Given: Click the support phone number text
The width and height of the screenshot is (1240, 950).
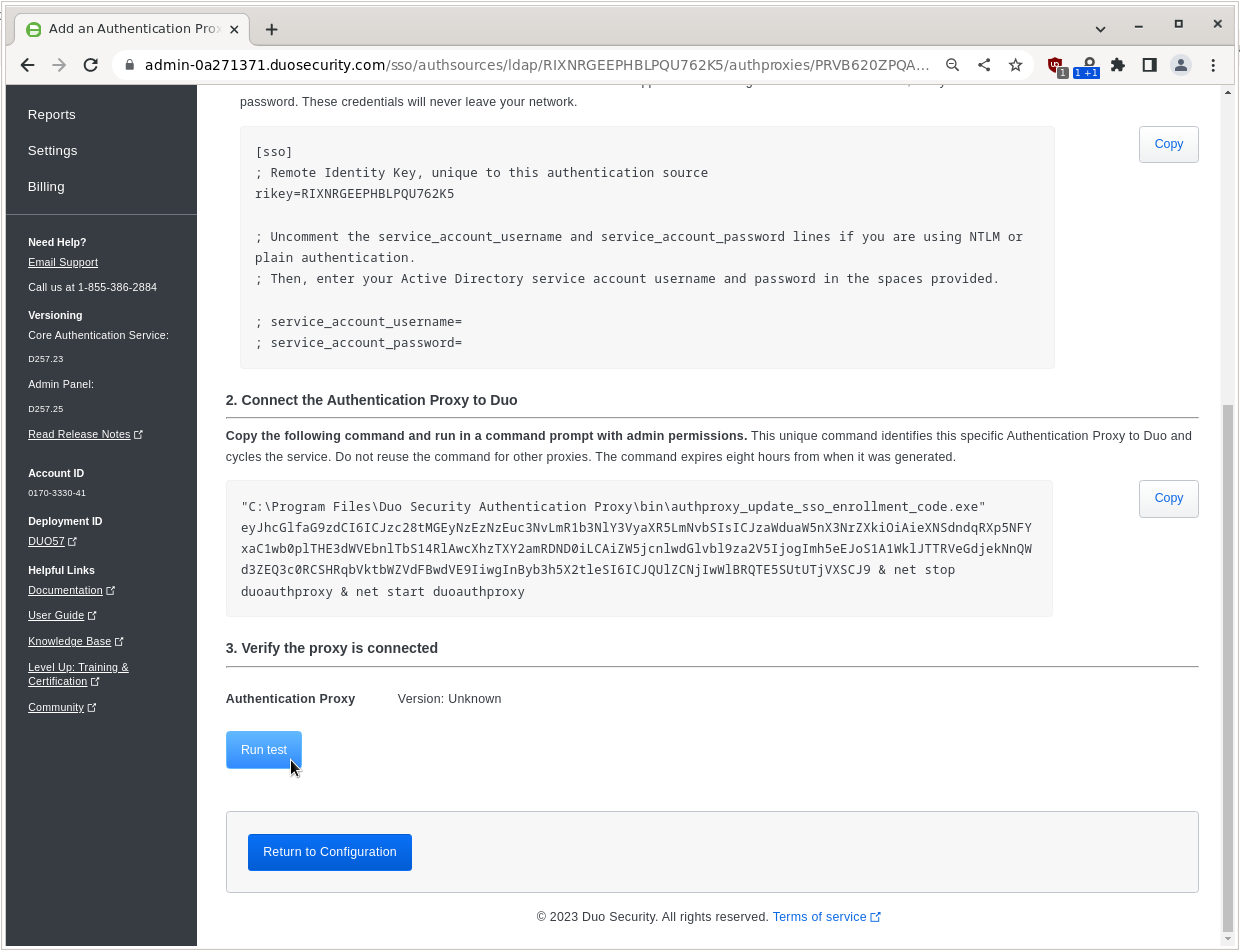Looking at the screenshot, I should (x=117, y=287).
